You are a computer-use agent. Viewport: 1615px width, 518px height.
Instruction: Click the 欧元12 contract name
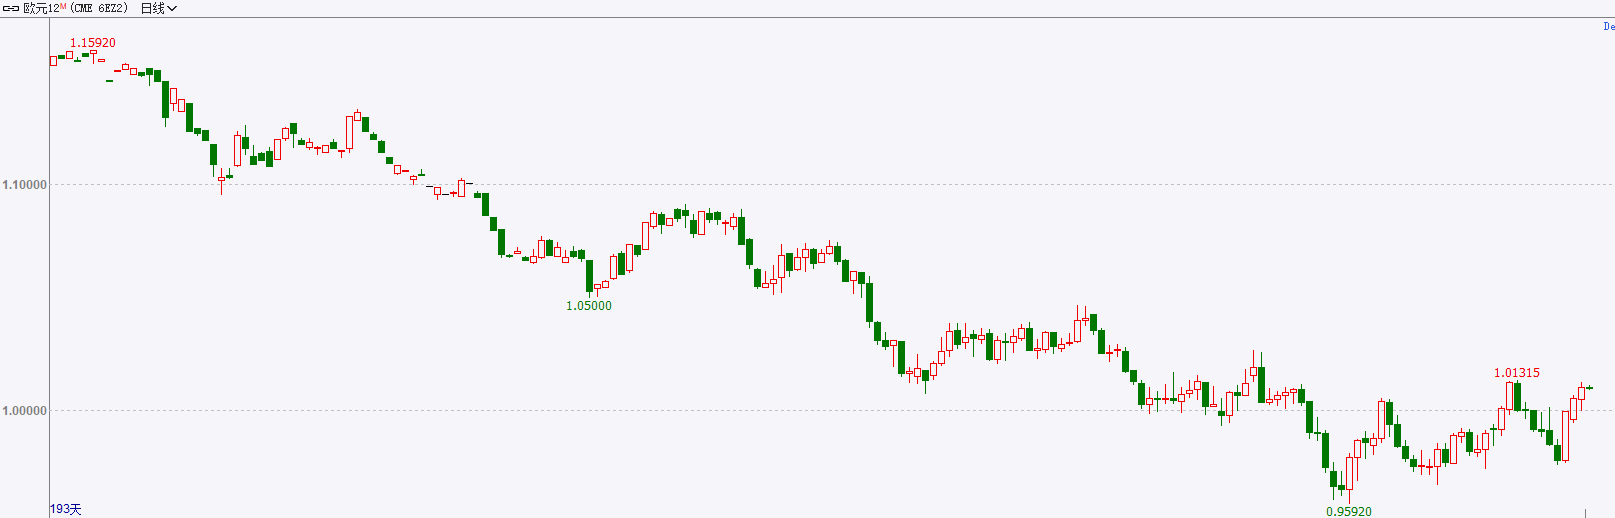(41, 8)
